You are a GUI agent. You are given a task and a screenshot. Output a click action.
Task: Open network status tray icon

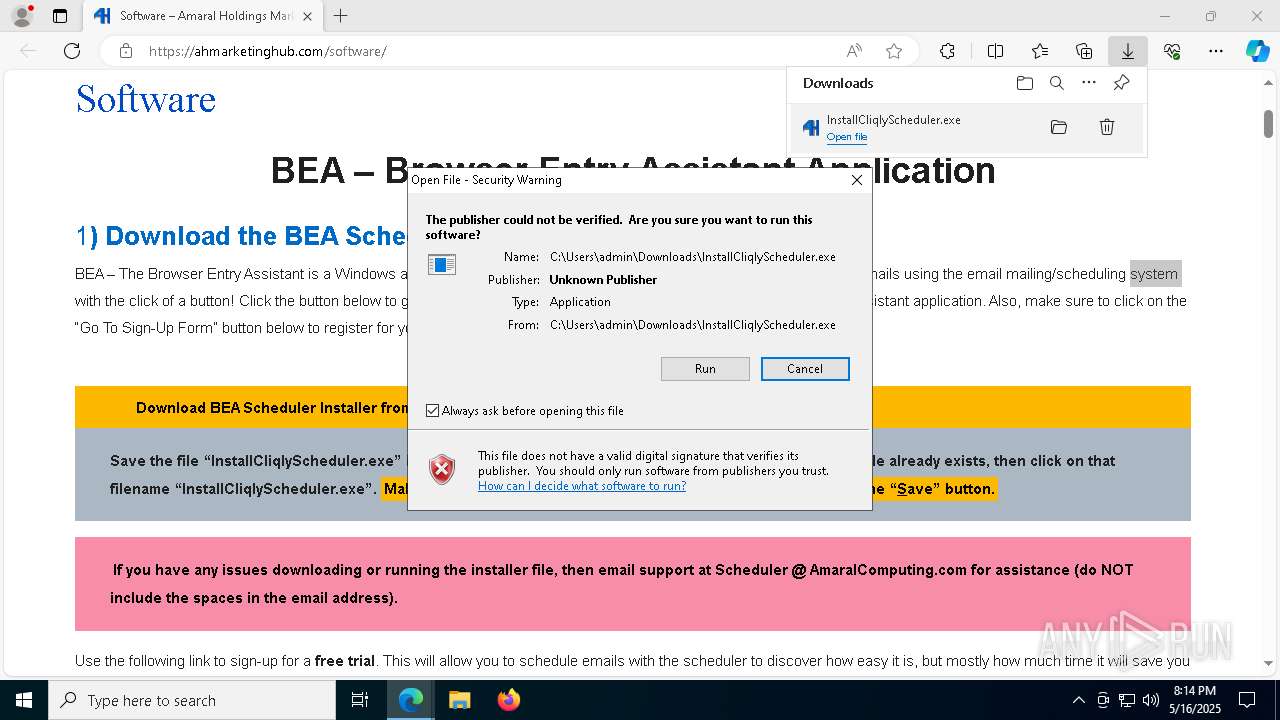click(x=1127, y=700)
